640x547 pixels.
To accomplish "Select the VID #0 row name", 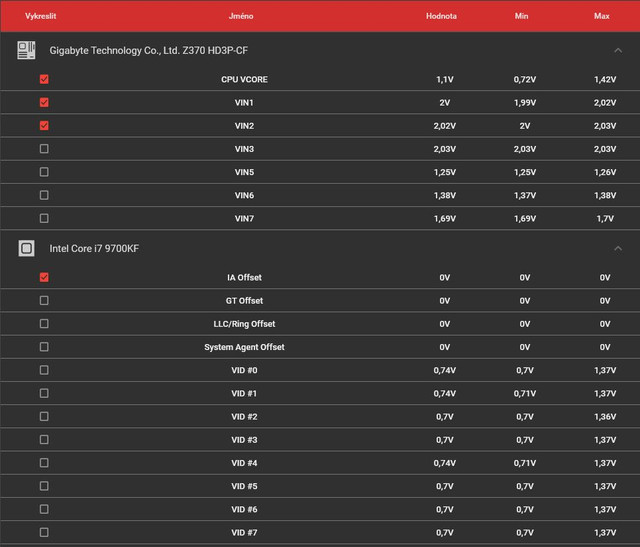I will (x=244, y=371).
